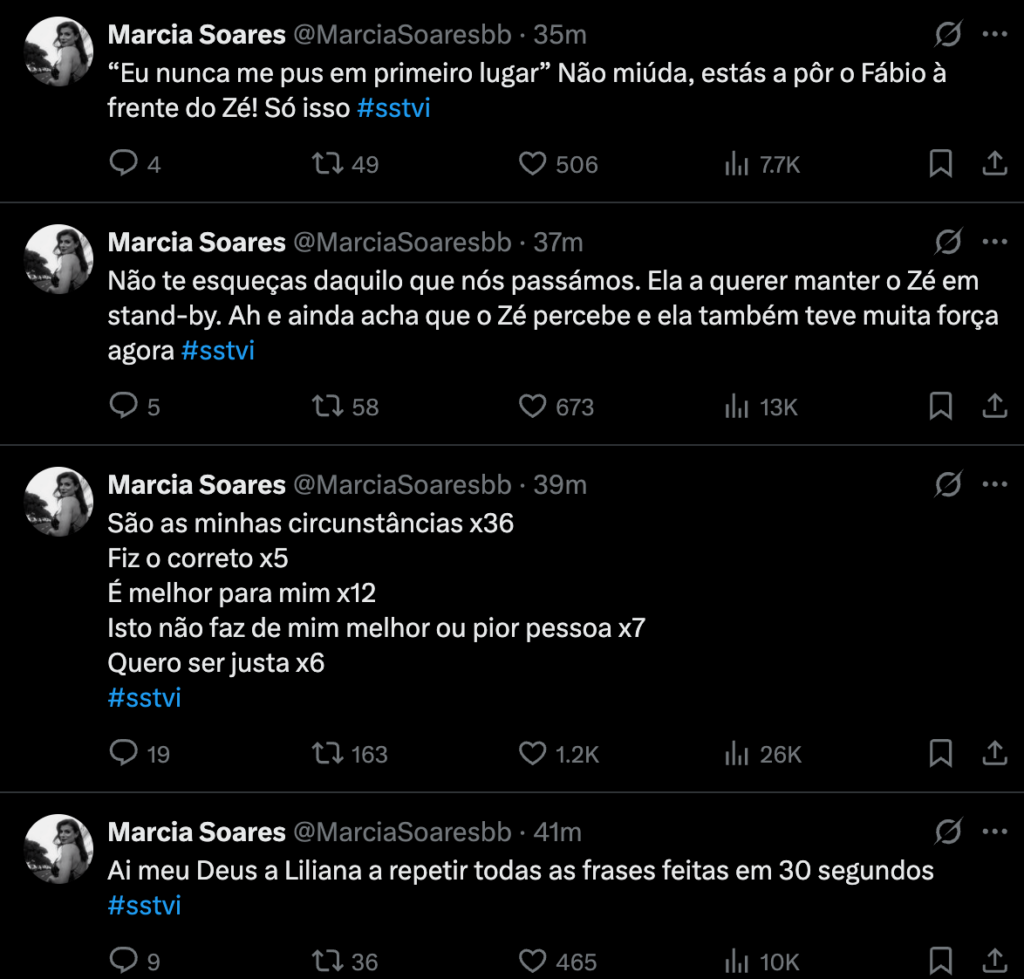Retweet the post with 49 reposts
This screenshot has height=979, width=1024.
(x=328, y=164)
